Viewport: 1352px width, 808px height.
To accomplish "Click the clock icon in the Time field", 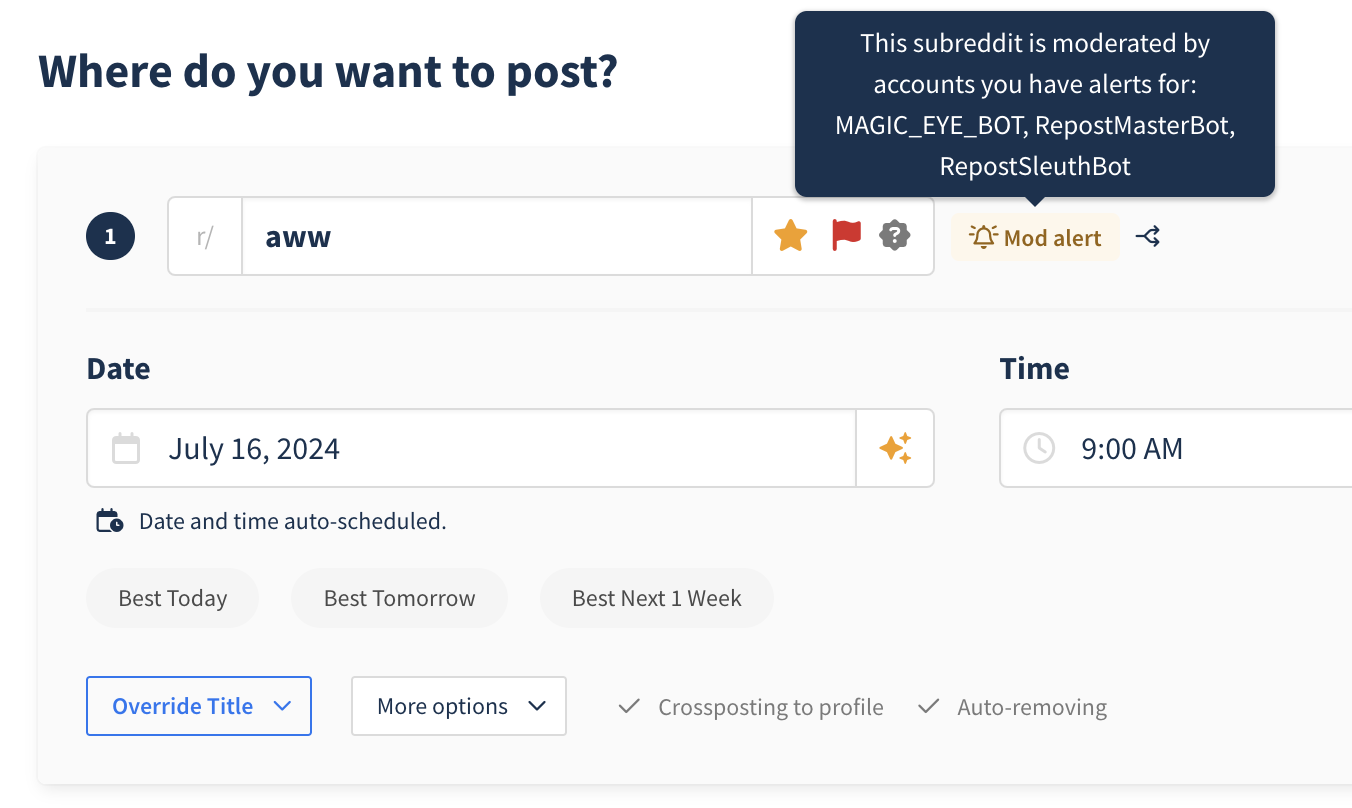I will coord(1039,448).
